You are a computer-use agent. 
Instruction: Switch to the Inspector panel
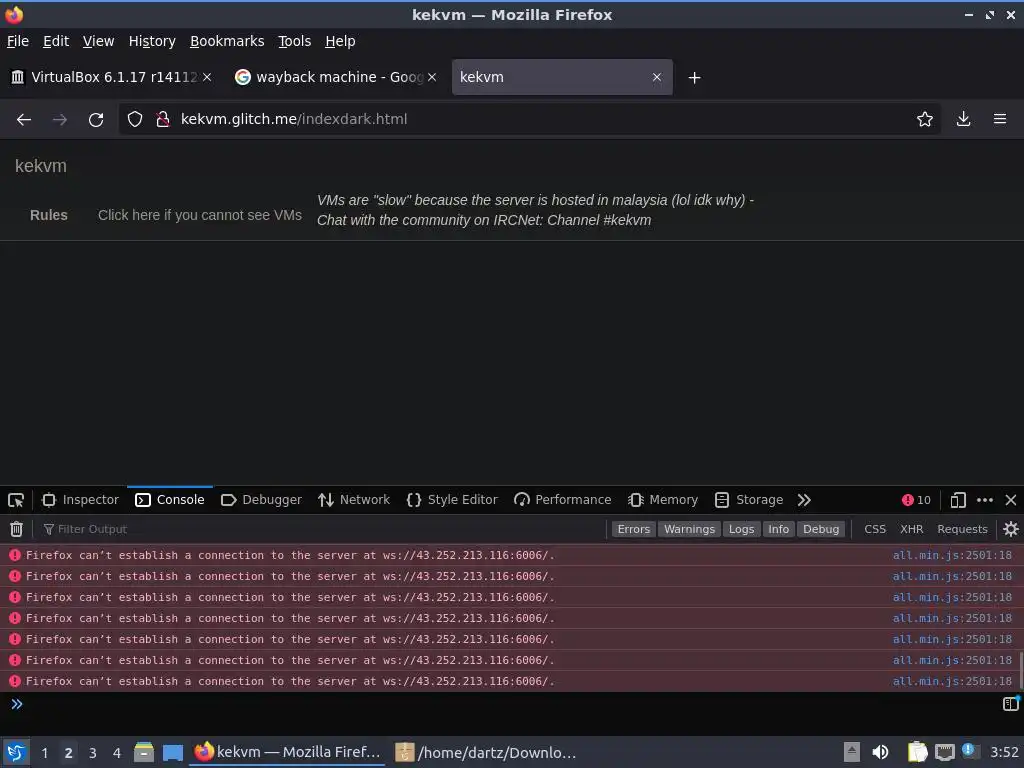[80, 500]
